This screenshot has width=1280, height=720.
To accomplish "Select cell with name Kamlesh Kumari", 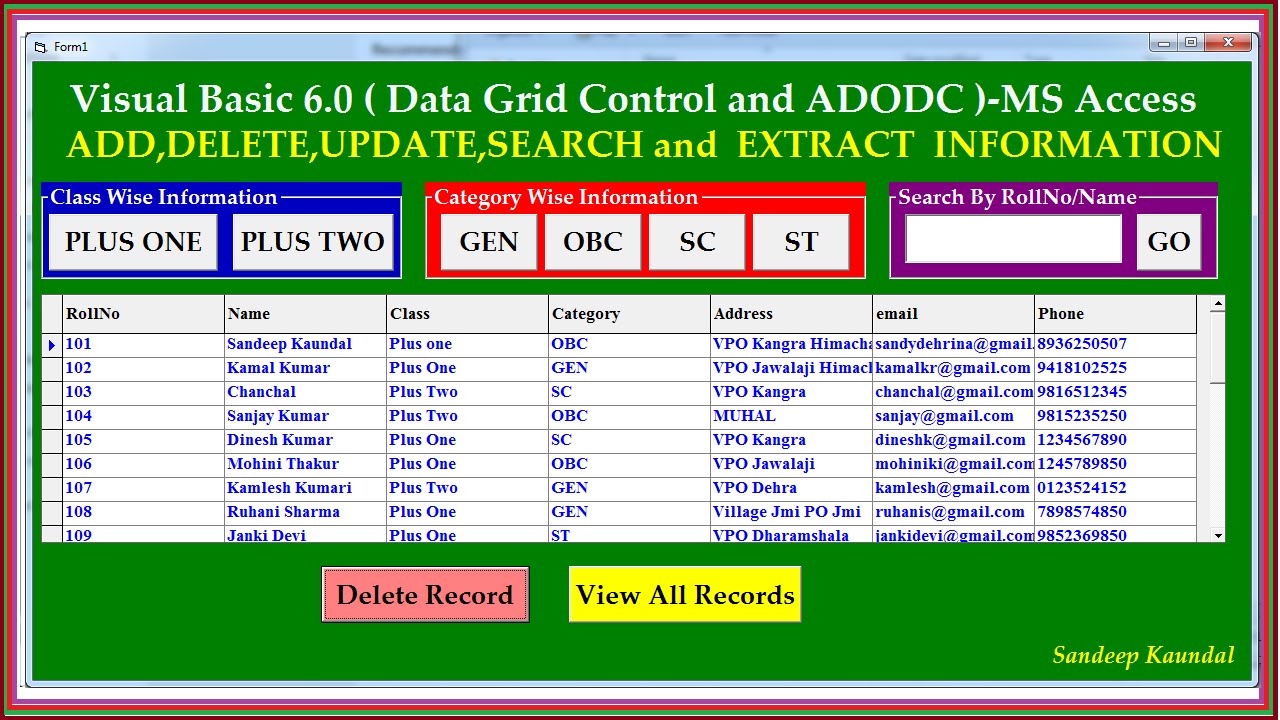I will point(305,488).
